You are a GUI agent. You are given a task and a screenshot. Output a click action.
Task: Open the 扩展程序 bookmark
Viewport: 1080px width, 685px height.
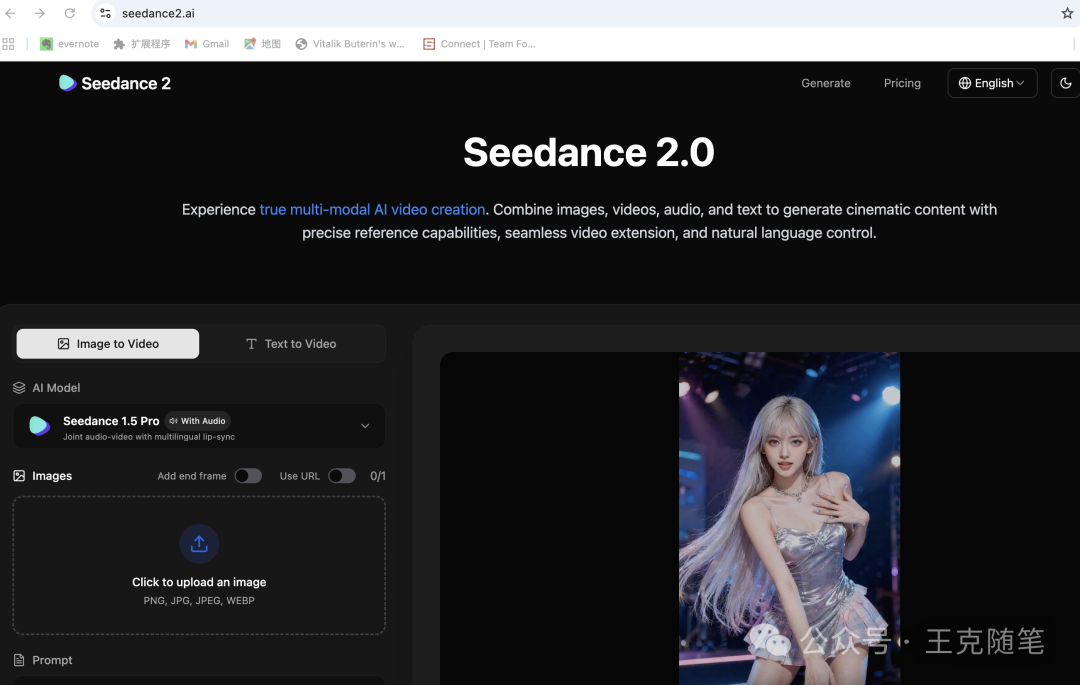pos(142,44)
